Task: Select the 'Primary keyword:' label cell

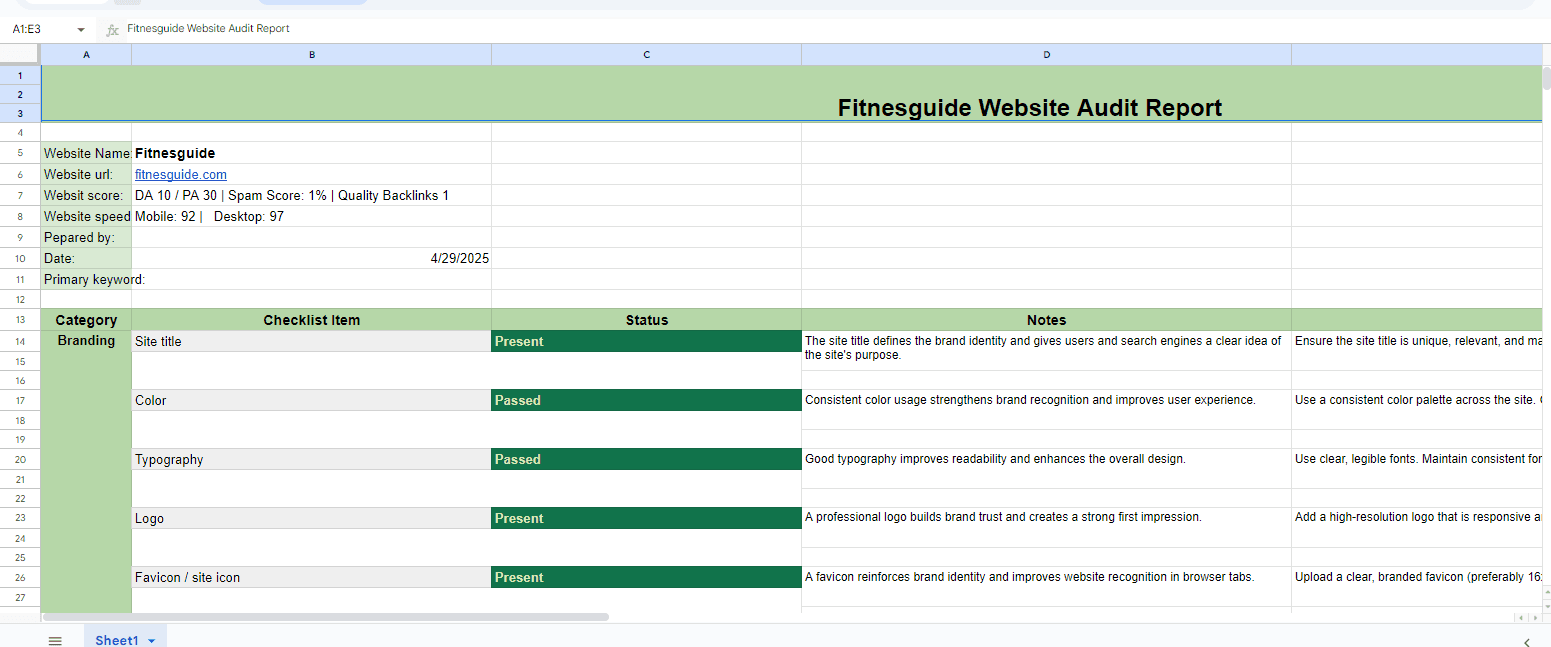Action: [x=86, y=279]
